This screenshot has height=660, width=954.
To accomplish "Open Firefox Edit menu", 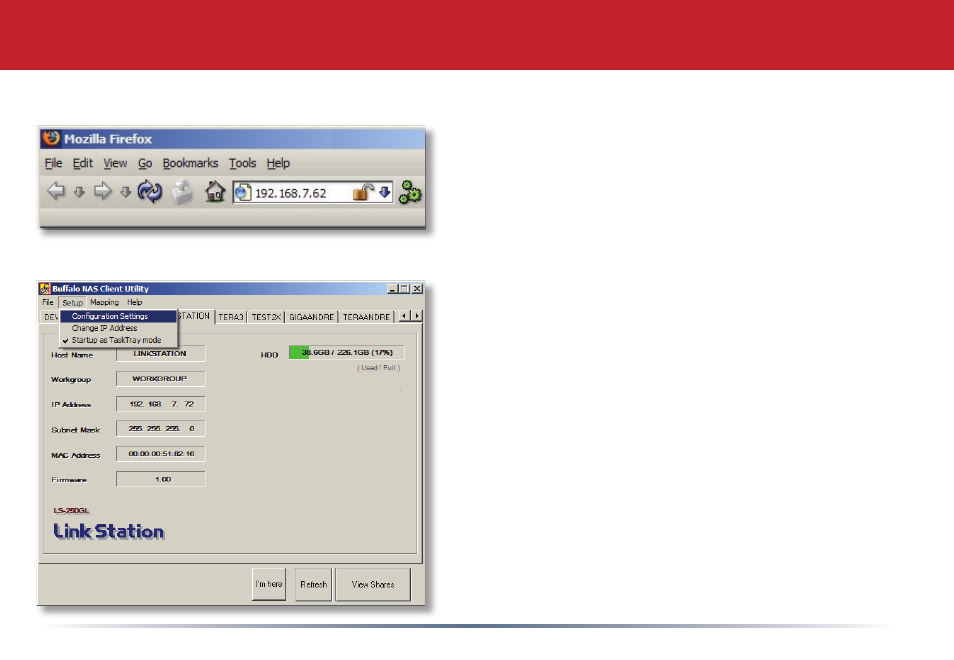I will click(83, 163).
